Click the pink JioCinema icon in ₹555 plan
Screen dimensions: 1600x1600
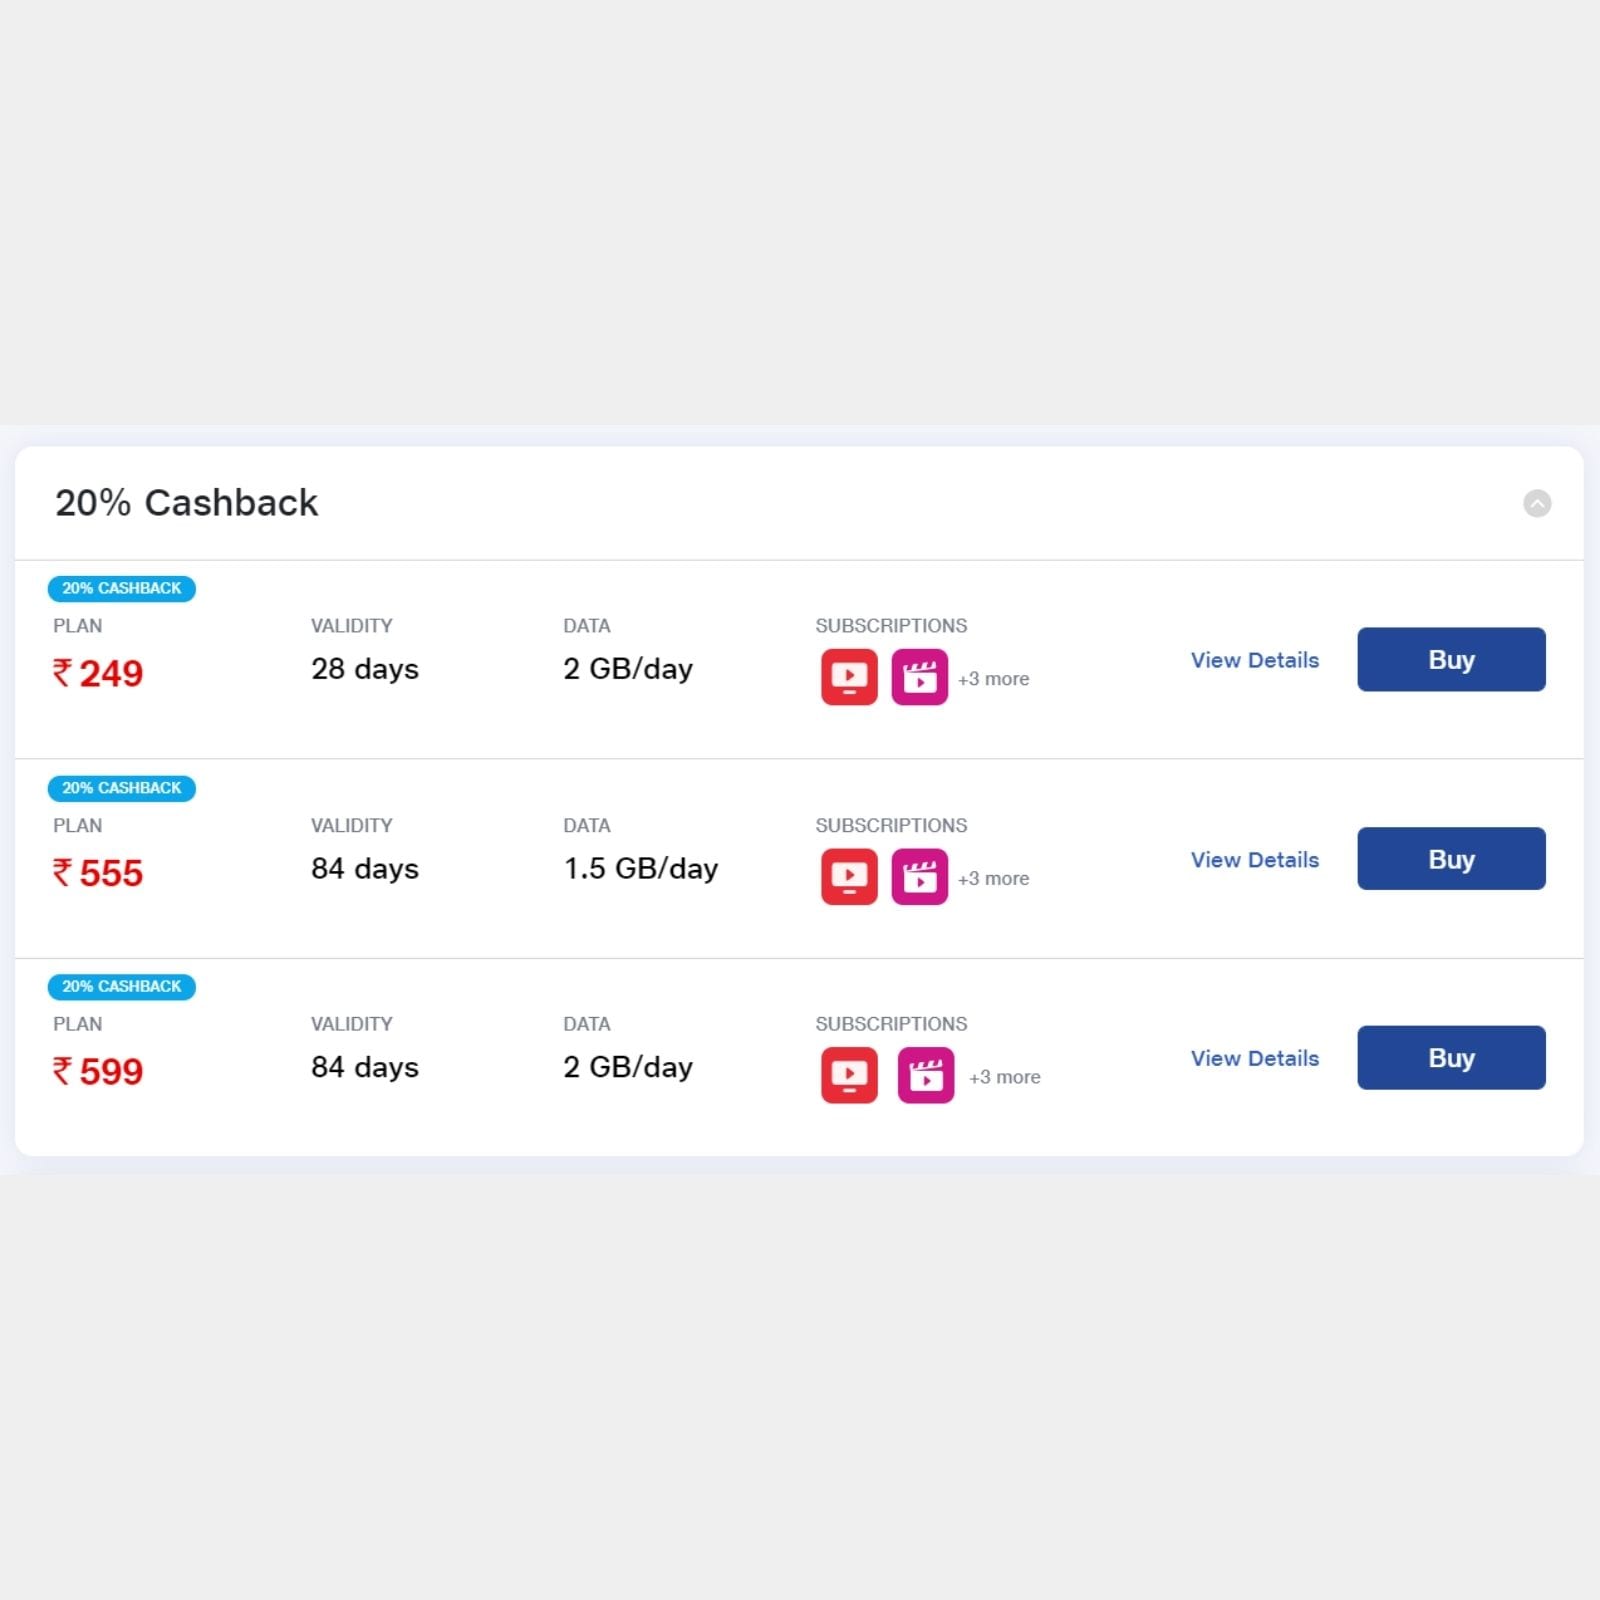pyautogui.click(x=919, y=877)
